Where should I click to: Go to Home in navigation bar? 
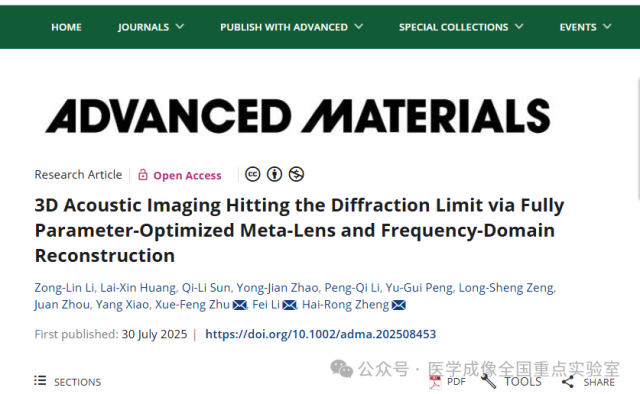coord(66,27)
